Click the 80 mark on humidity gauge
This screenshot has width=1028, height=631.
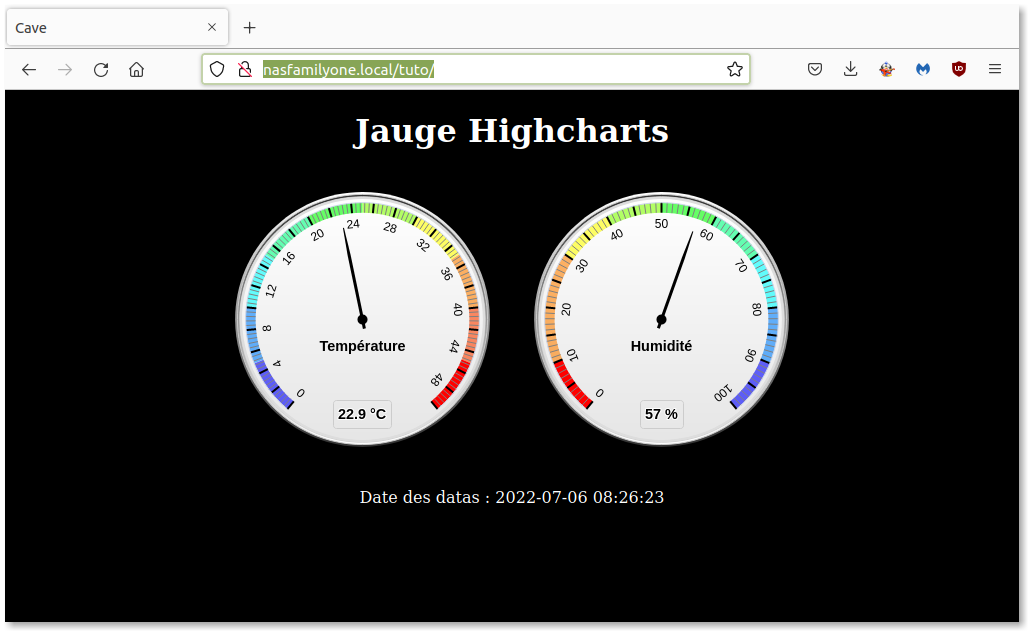pos(757,310)
